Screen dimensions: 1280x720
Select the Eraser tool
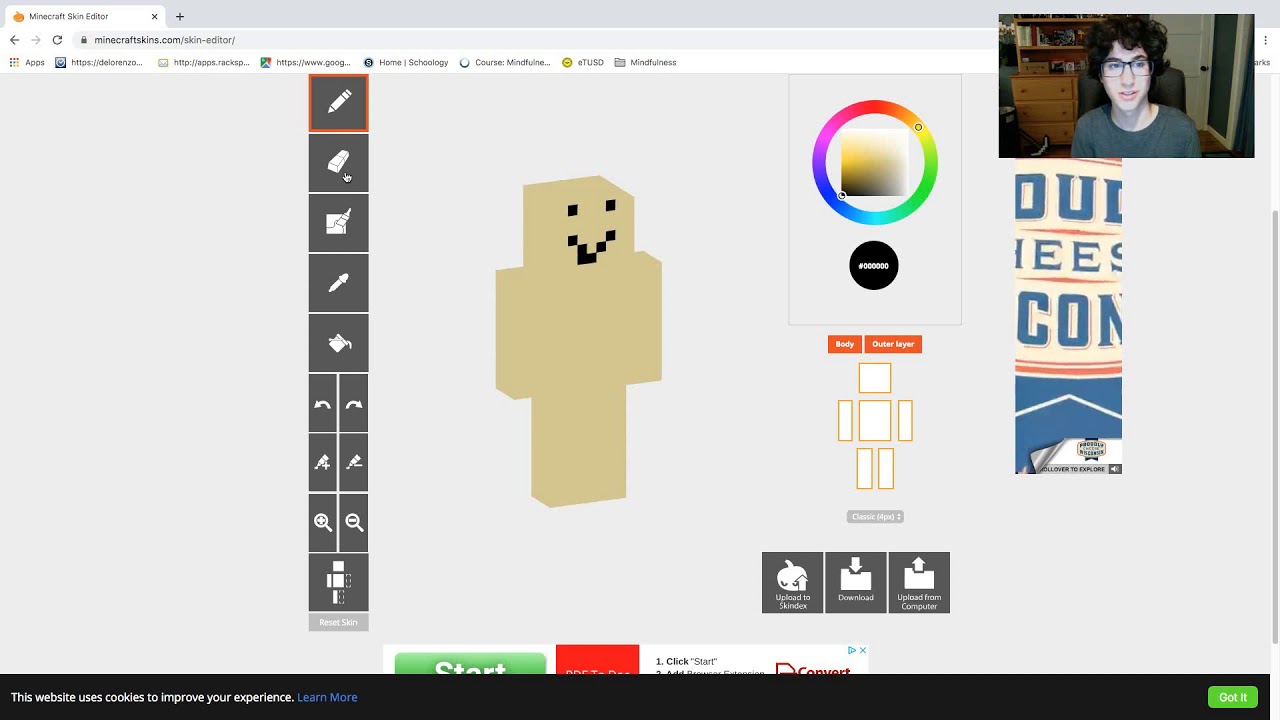point(338,162)
